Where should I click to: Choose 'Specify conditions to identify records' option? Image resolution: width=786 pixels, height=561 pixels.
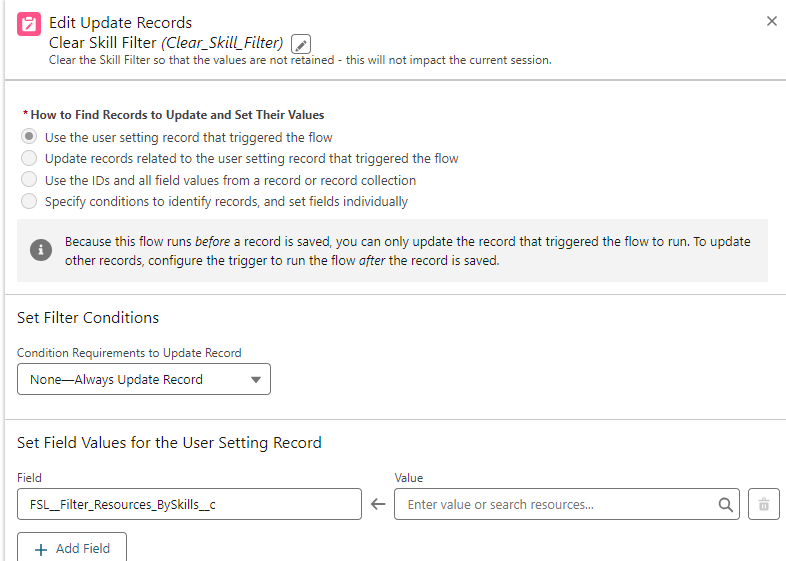tap(30, 201)
